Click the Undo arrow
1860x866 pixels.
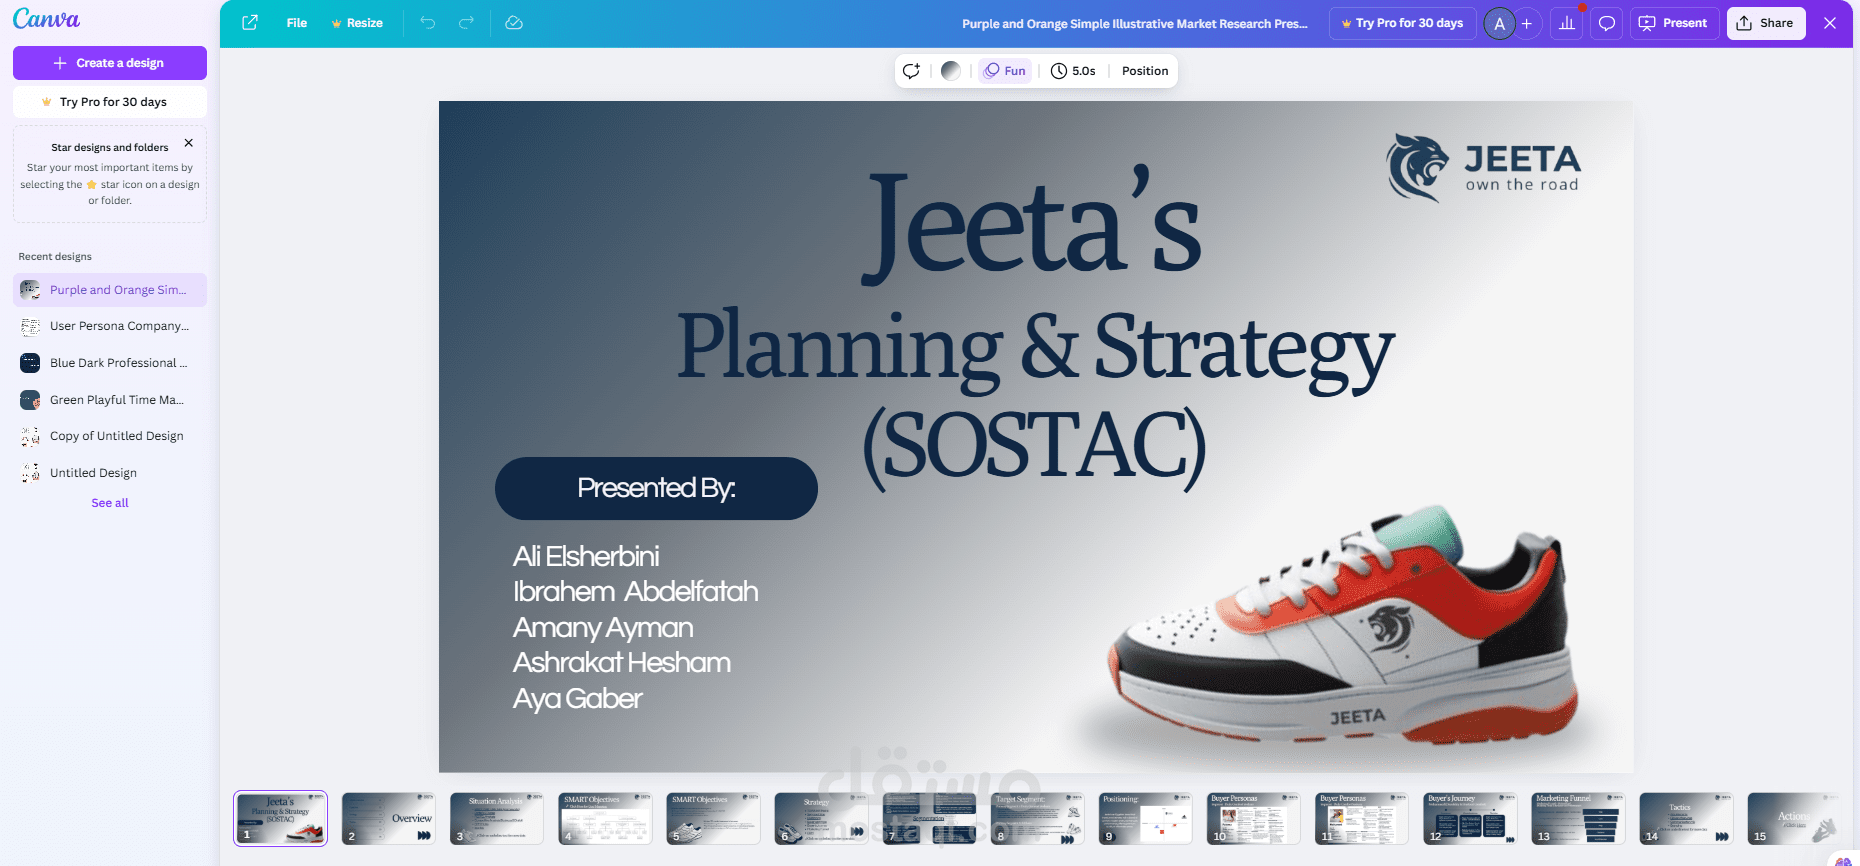pyautogui.click(x=428, y=23)
